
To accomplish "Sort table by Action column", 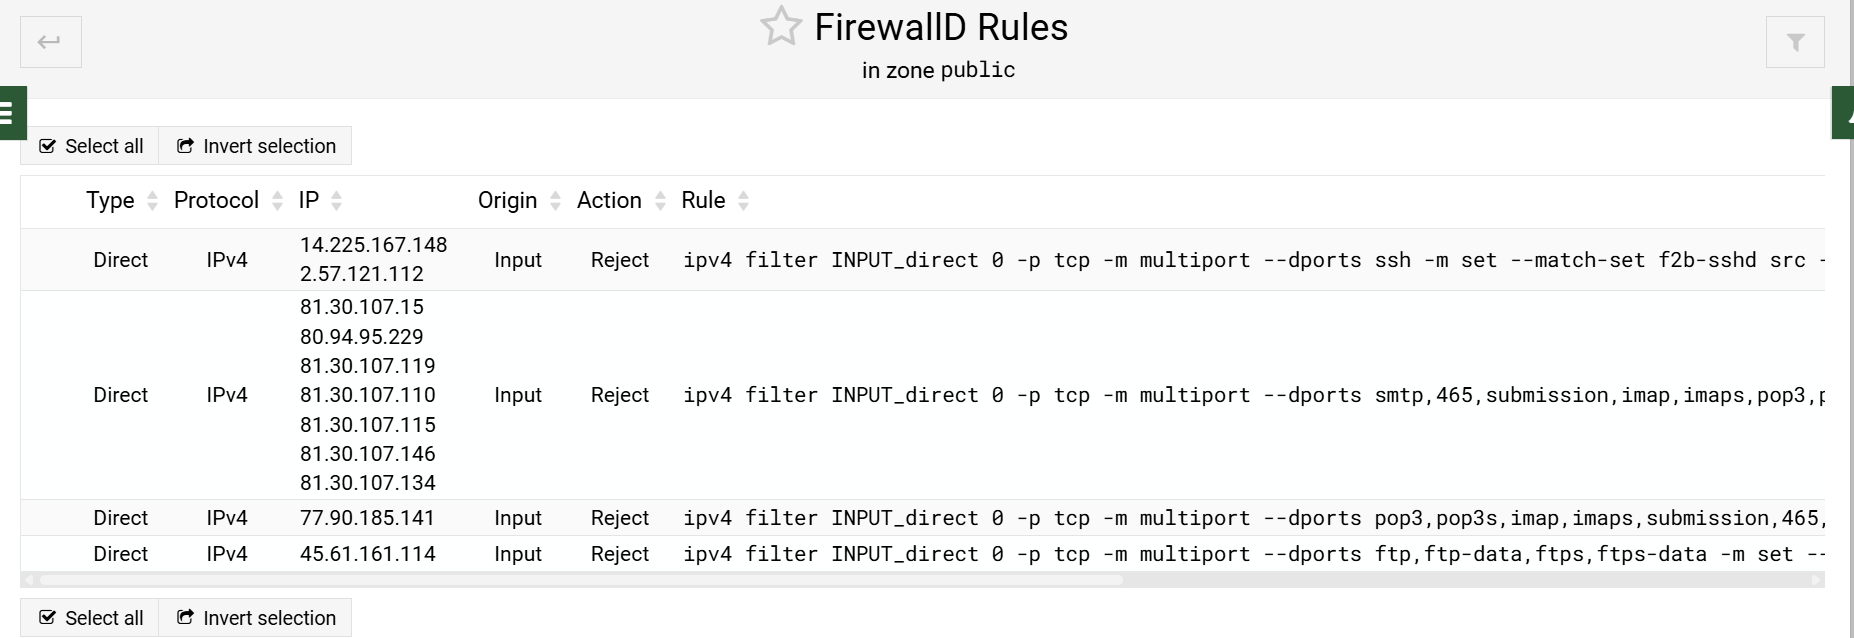I will tap(610, 201).
